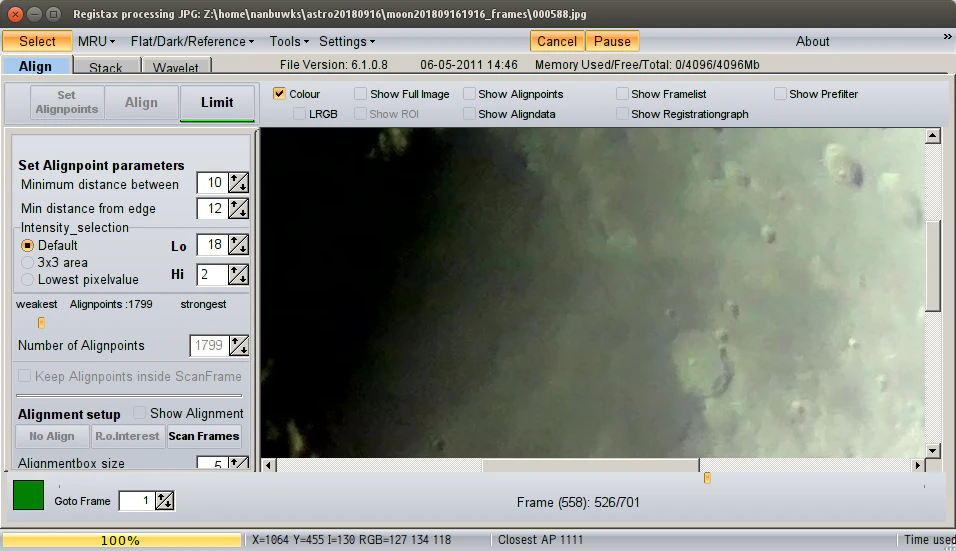This screenshot has height=551, width=956.
Task: Expand hidden menu items chevron
Action: coord(947,37)
